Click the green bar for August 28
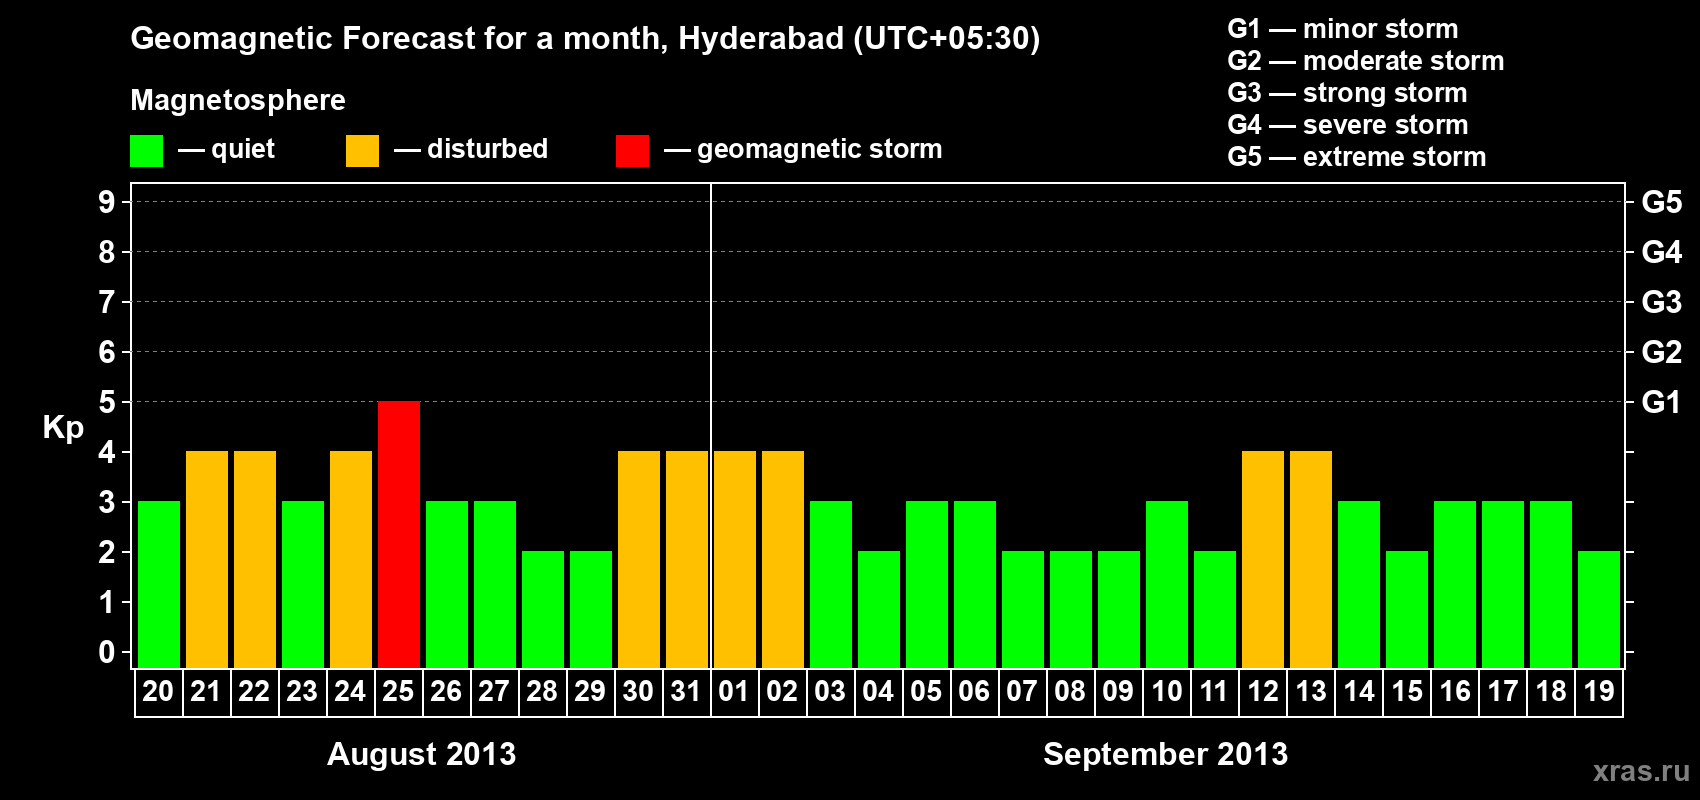 [x=543, y=610]
